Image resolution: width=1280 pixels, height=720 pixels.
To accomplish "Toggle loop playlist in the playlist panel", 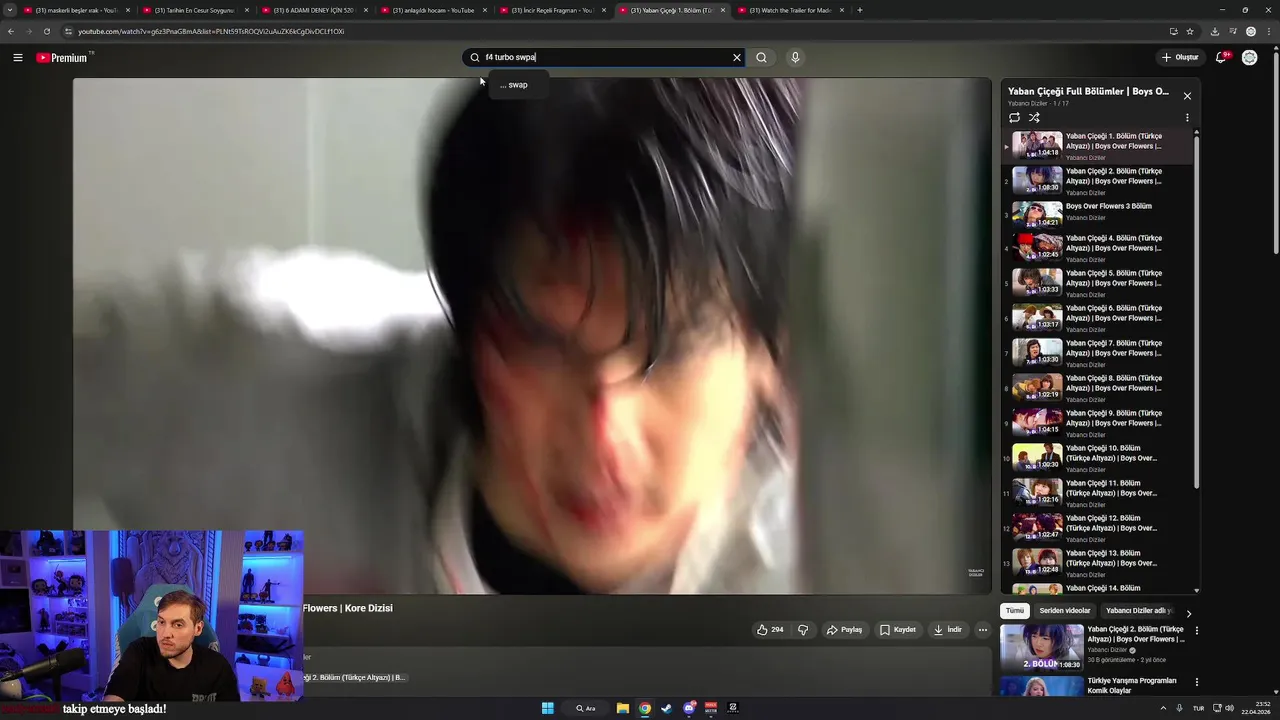I will click(1014, 118).
